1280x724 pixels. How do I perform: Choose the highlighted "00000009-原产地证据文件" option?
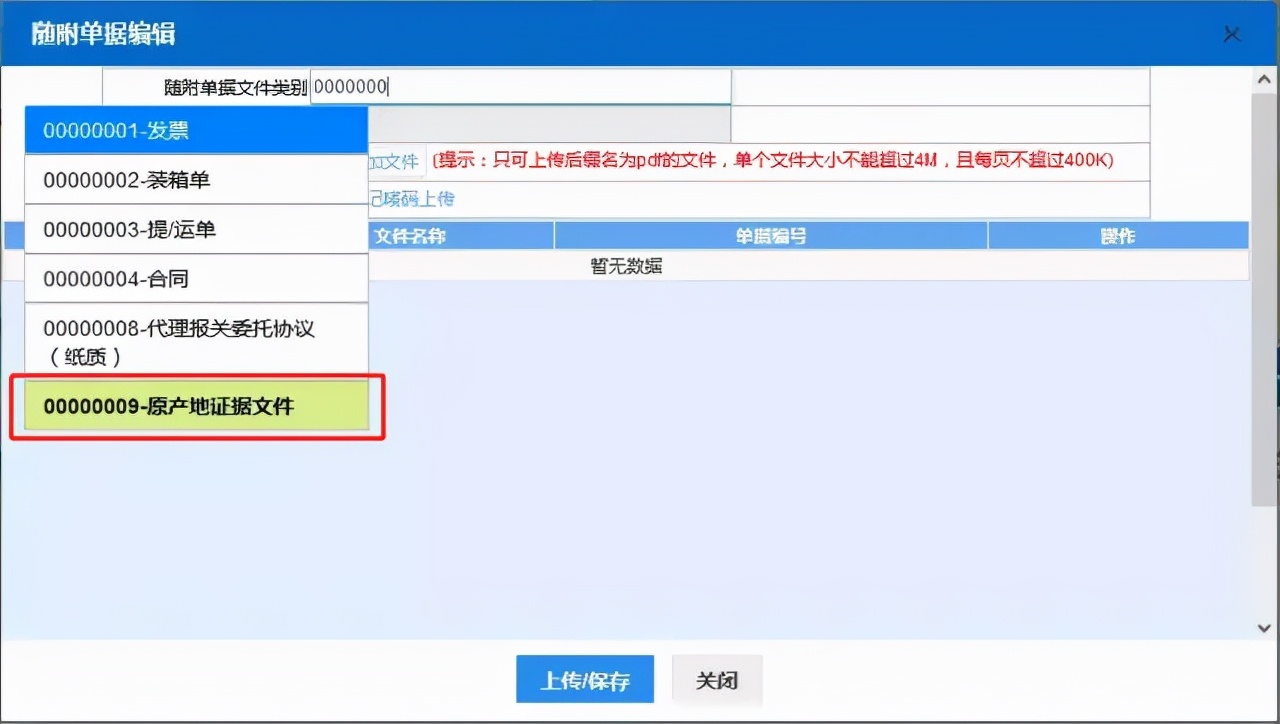pos(196,406)
